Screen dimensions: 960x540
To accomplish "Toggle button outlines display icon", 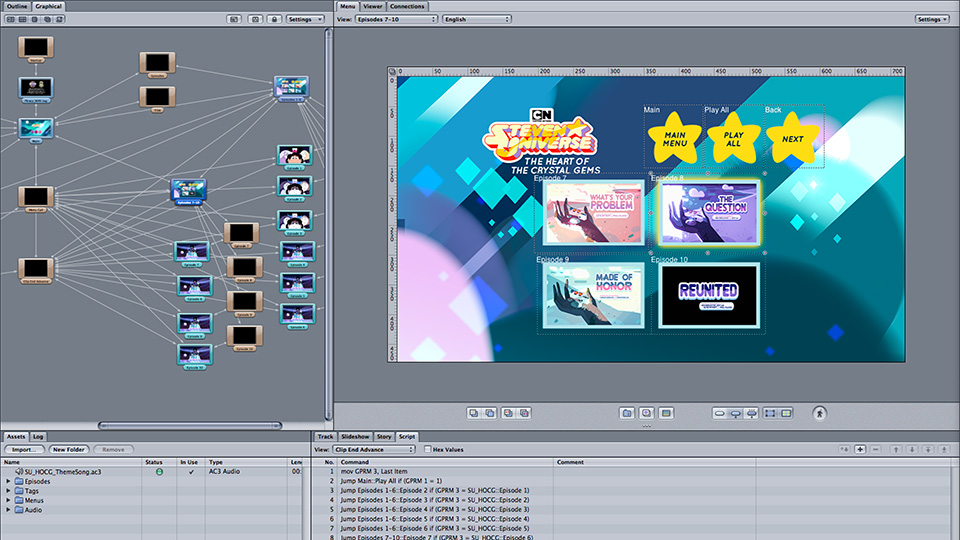I will click(x=770, y=414).
